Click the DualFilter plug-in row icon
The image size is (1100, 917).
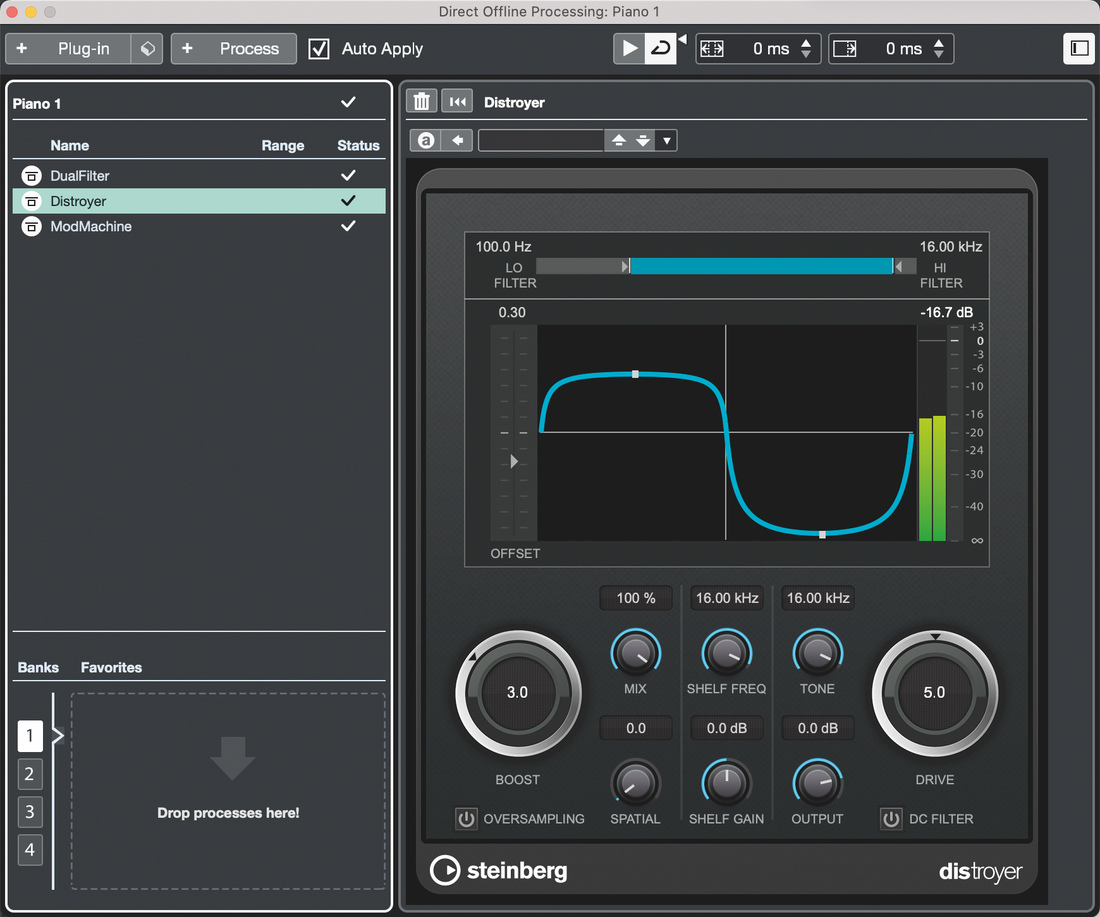point(31,175)
